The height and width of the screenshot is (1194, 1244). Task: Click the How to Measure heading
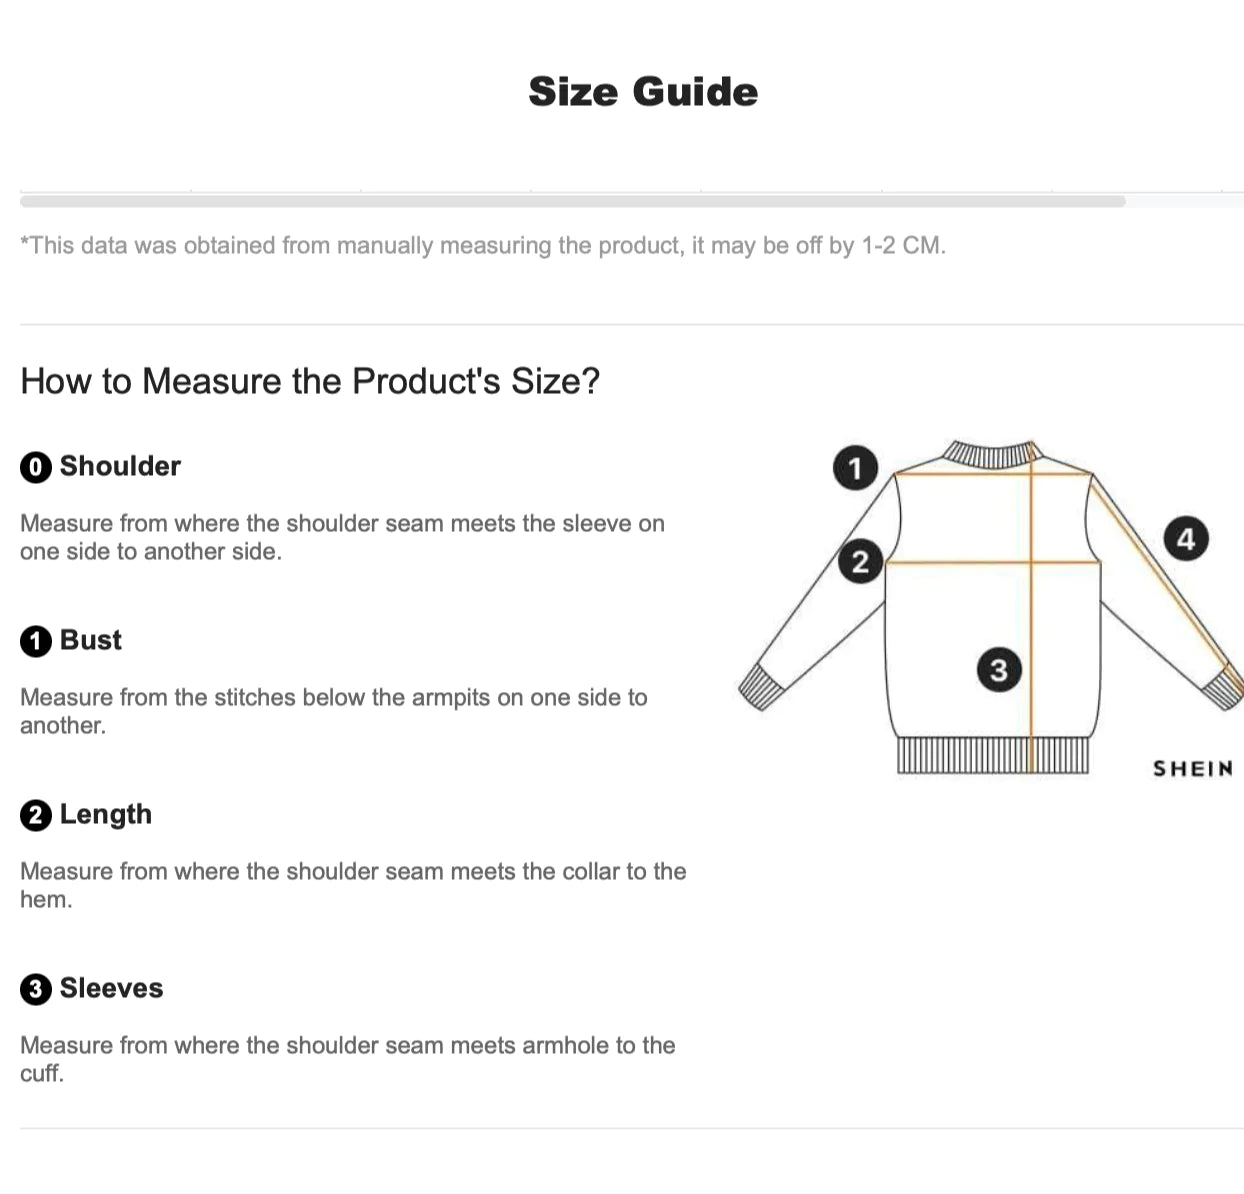(310, 381)
